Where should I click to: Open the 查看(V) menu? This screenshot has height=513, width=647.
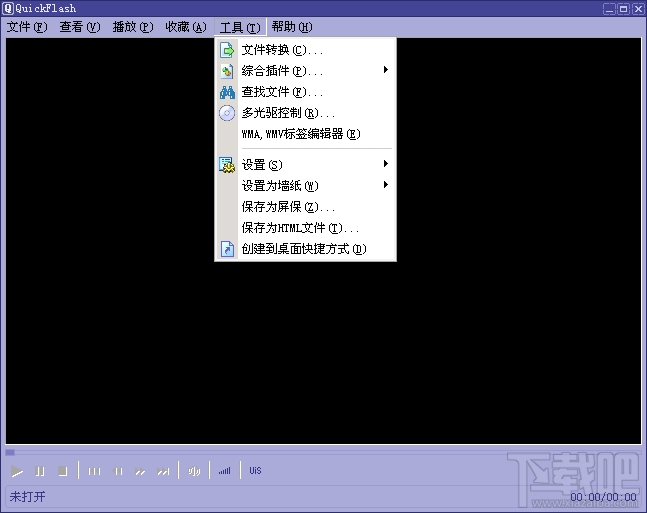pyautogui.click(x=80, y=27)
